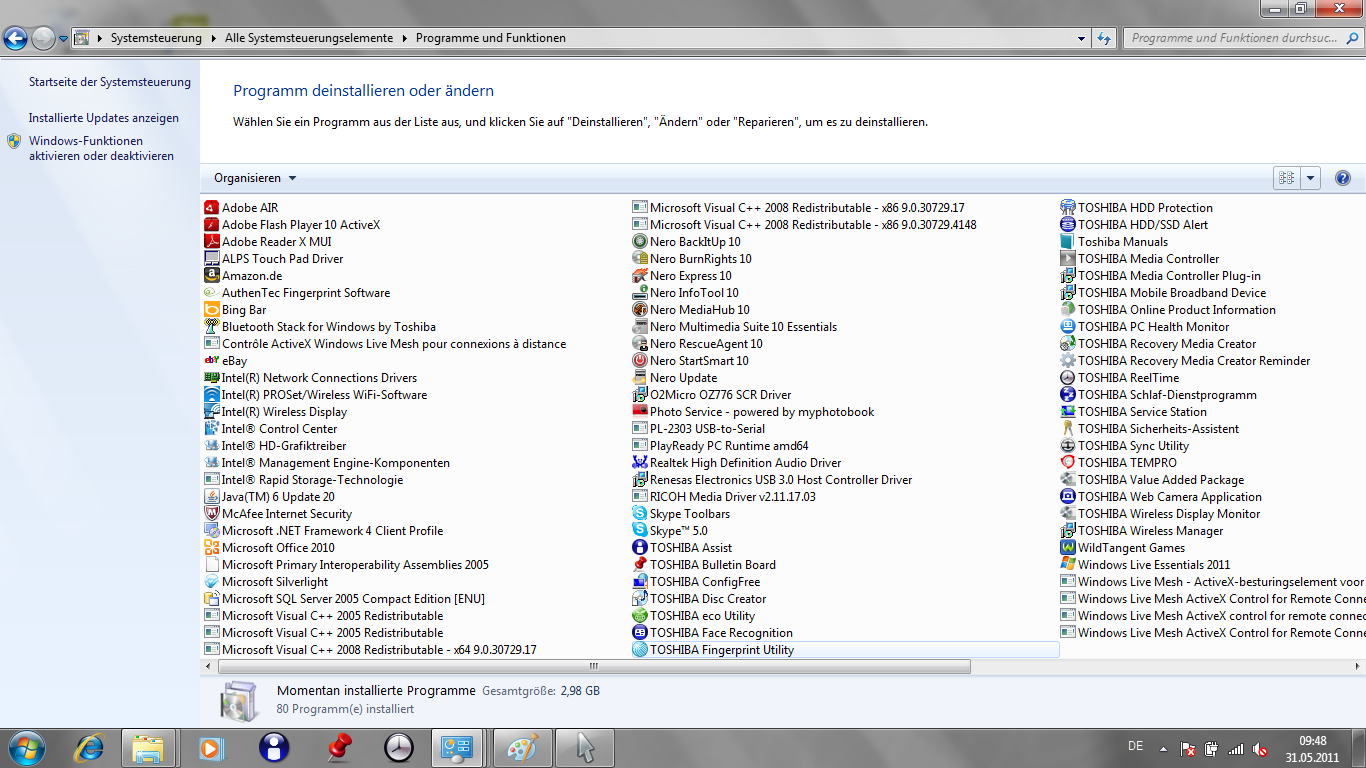The height and width of the screenshot is (768, 1366).
Task: Select RICOH Media Driver v2.11.17.03
Action: coord(724,497)
